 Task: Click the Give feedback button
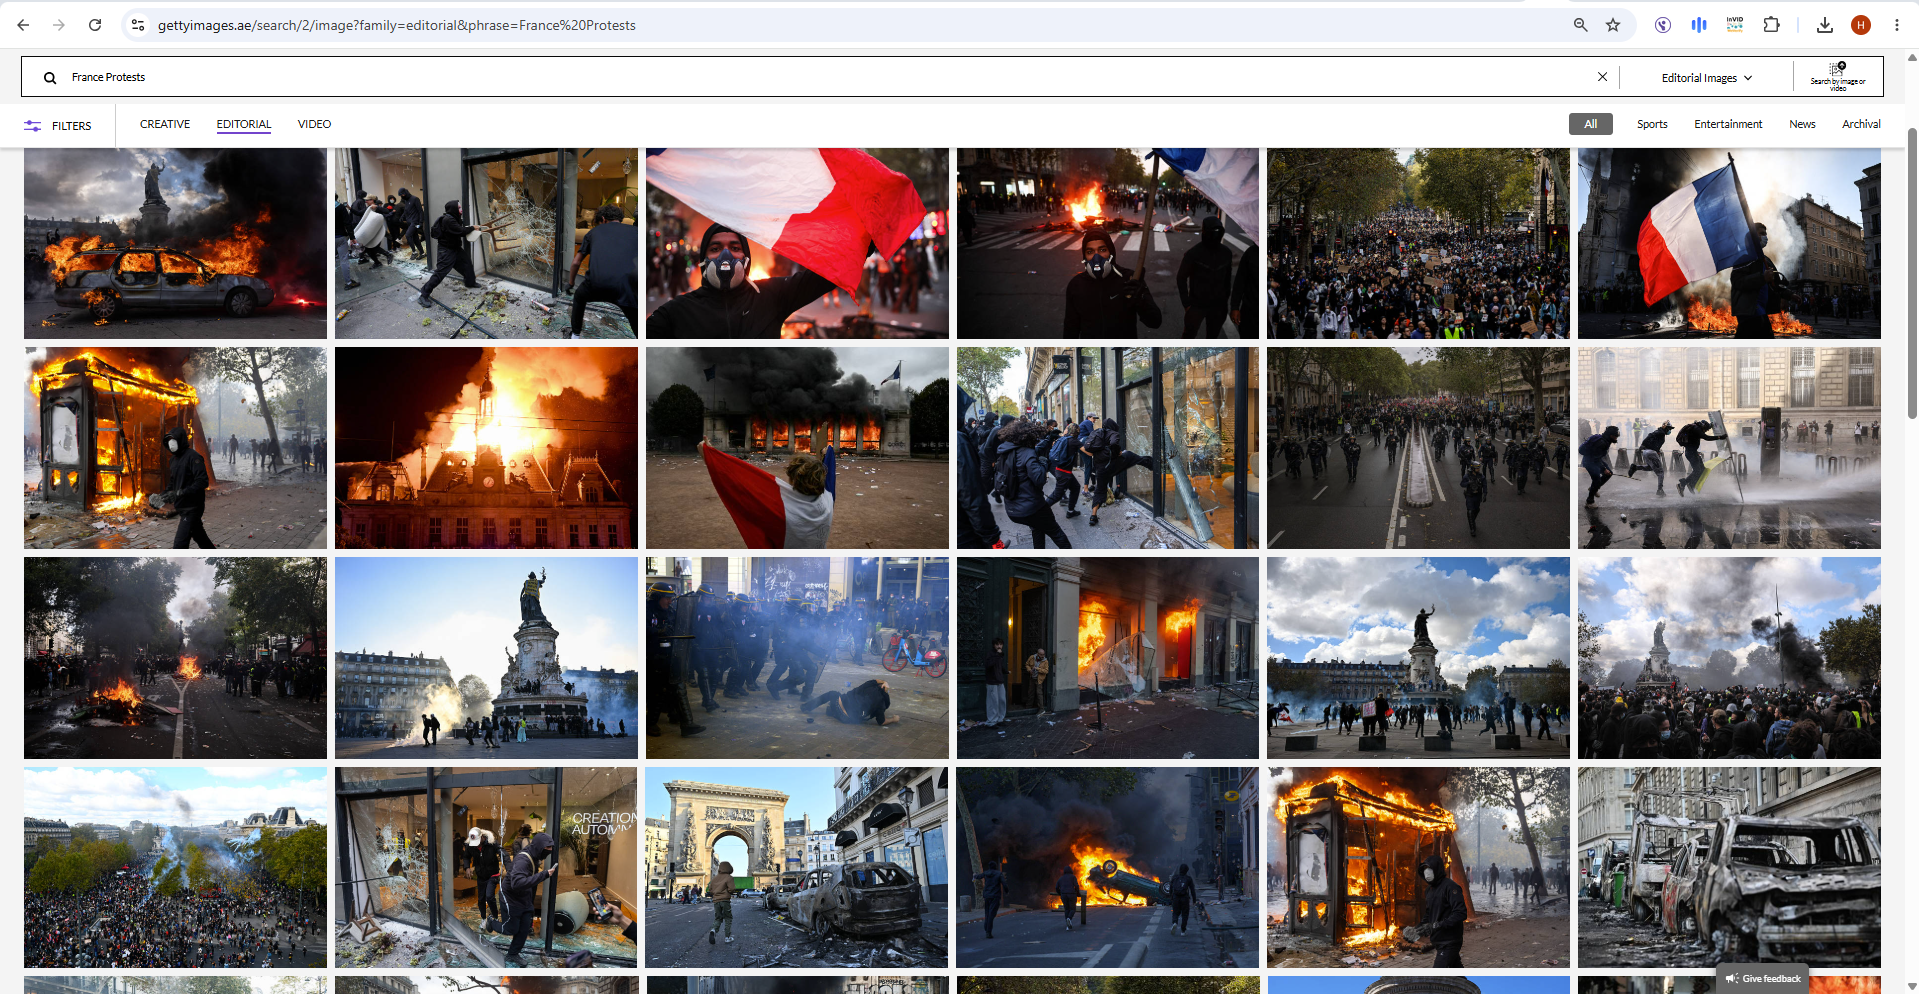(x=1763, y=978)
